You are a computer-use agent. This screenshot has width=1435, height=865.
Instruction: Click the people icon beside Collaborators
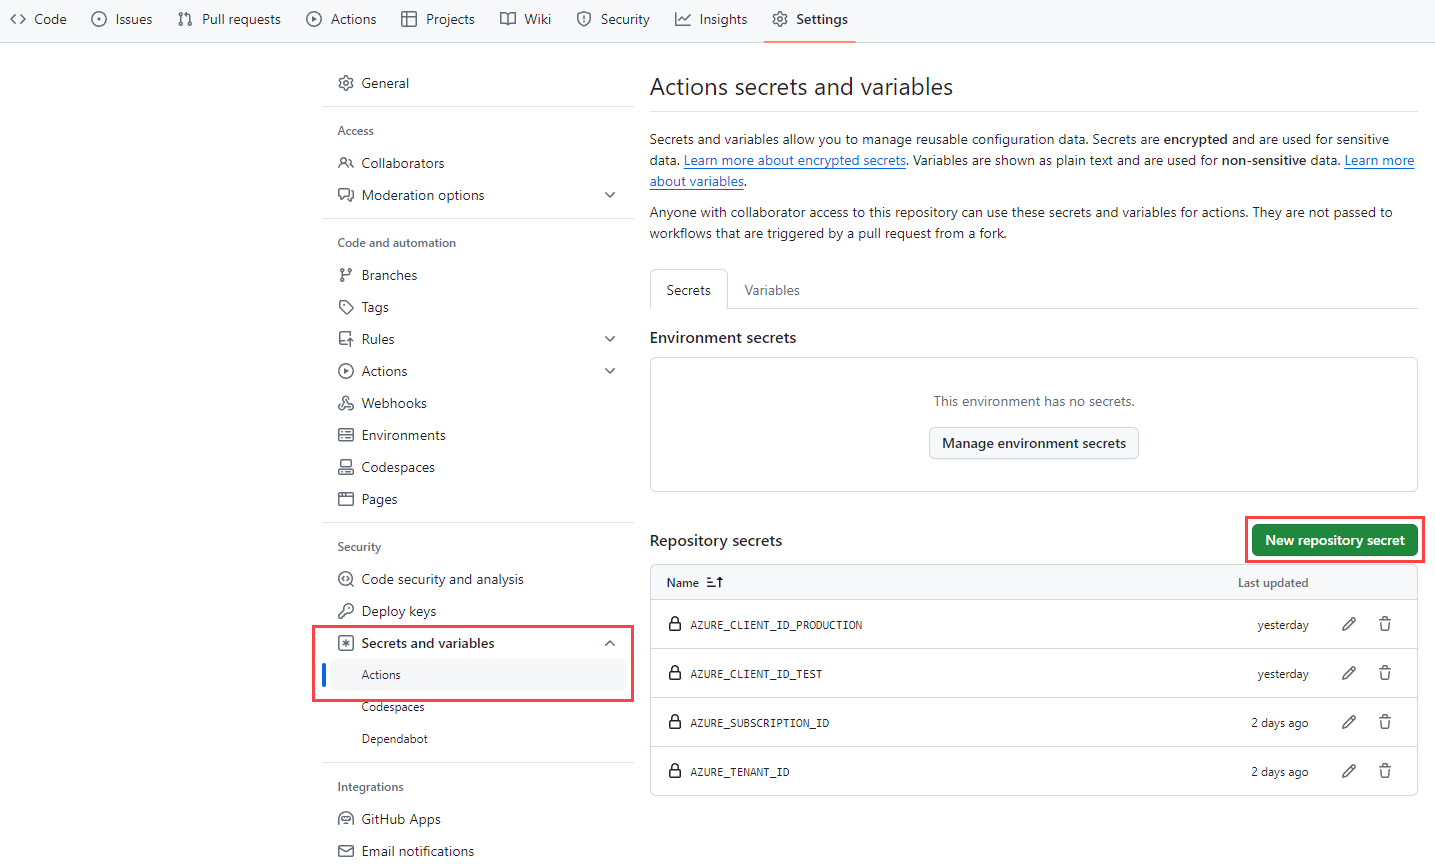pos(346,163)
